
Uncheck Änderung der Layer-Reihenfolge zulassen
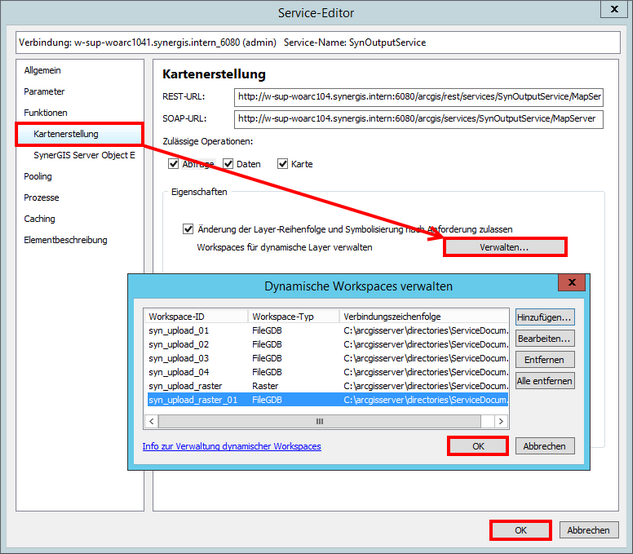(188, 229)
